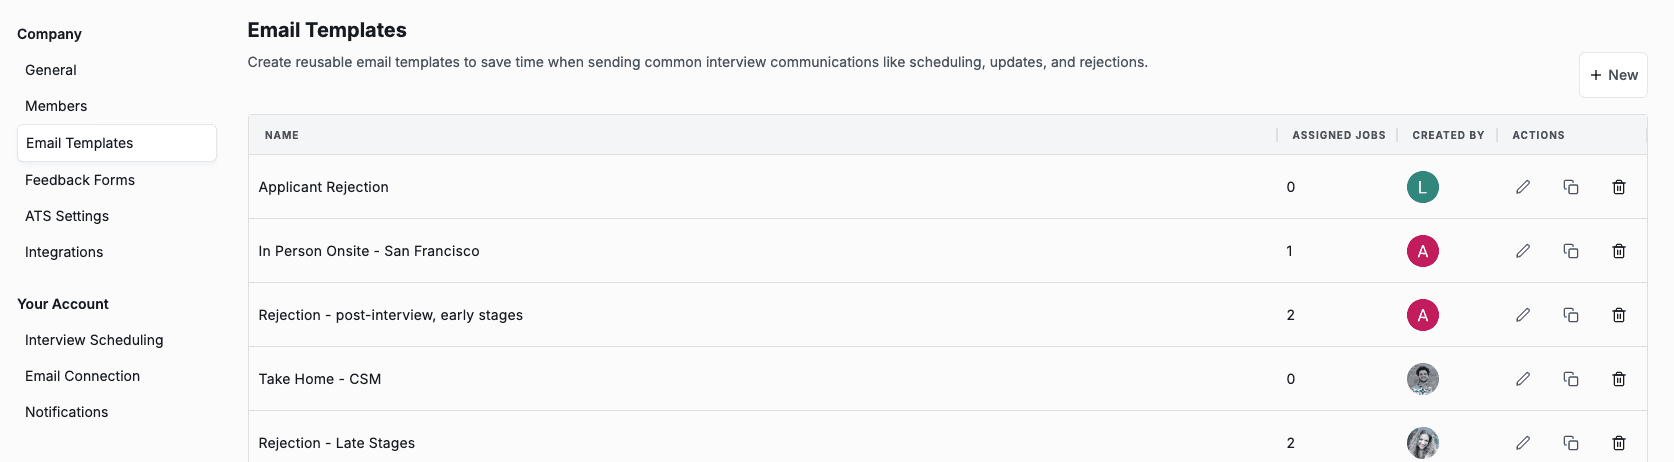Edit the Applicant Rejection template
The height and width of the screenshot is (462, 1674).
[1523, 187]
